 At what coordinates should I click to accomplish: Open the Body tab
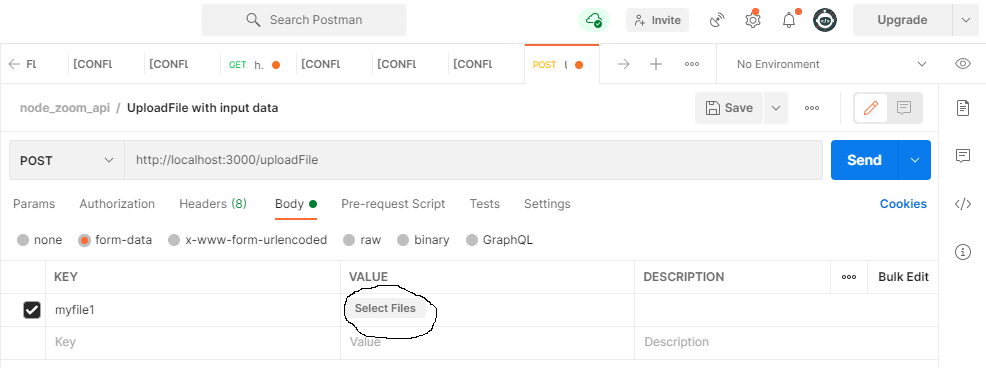pyautogui.click(x=296, y=204)
